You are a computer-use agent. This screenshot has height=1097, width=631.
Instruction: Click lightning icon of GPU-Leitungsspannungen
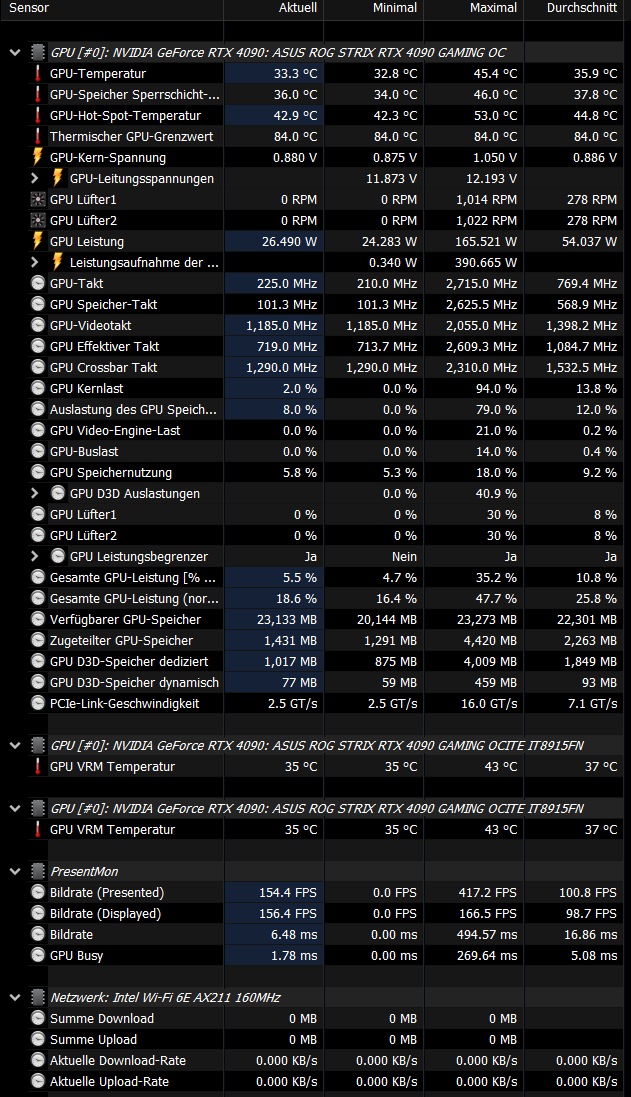pos(58,178)
